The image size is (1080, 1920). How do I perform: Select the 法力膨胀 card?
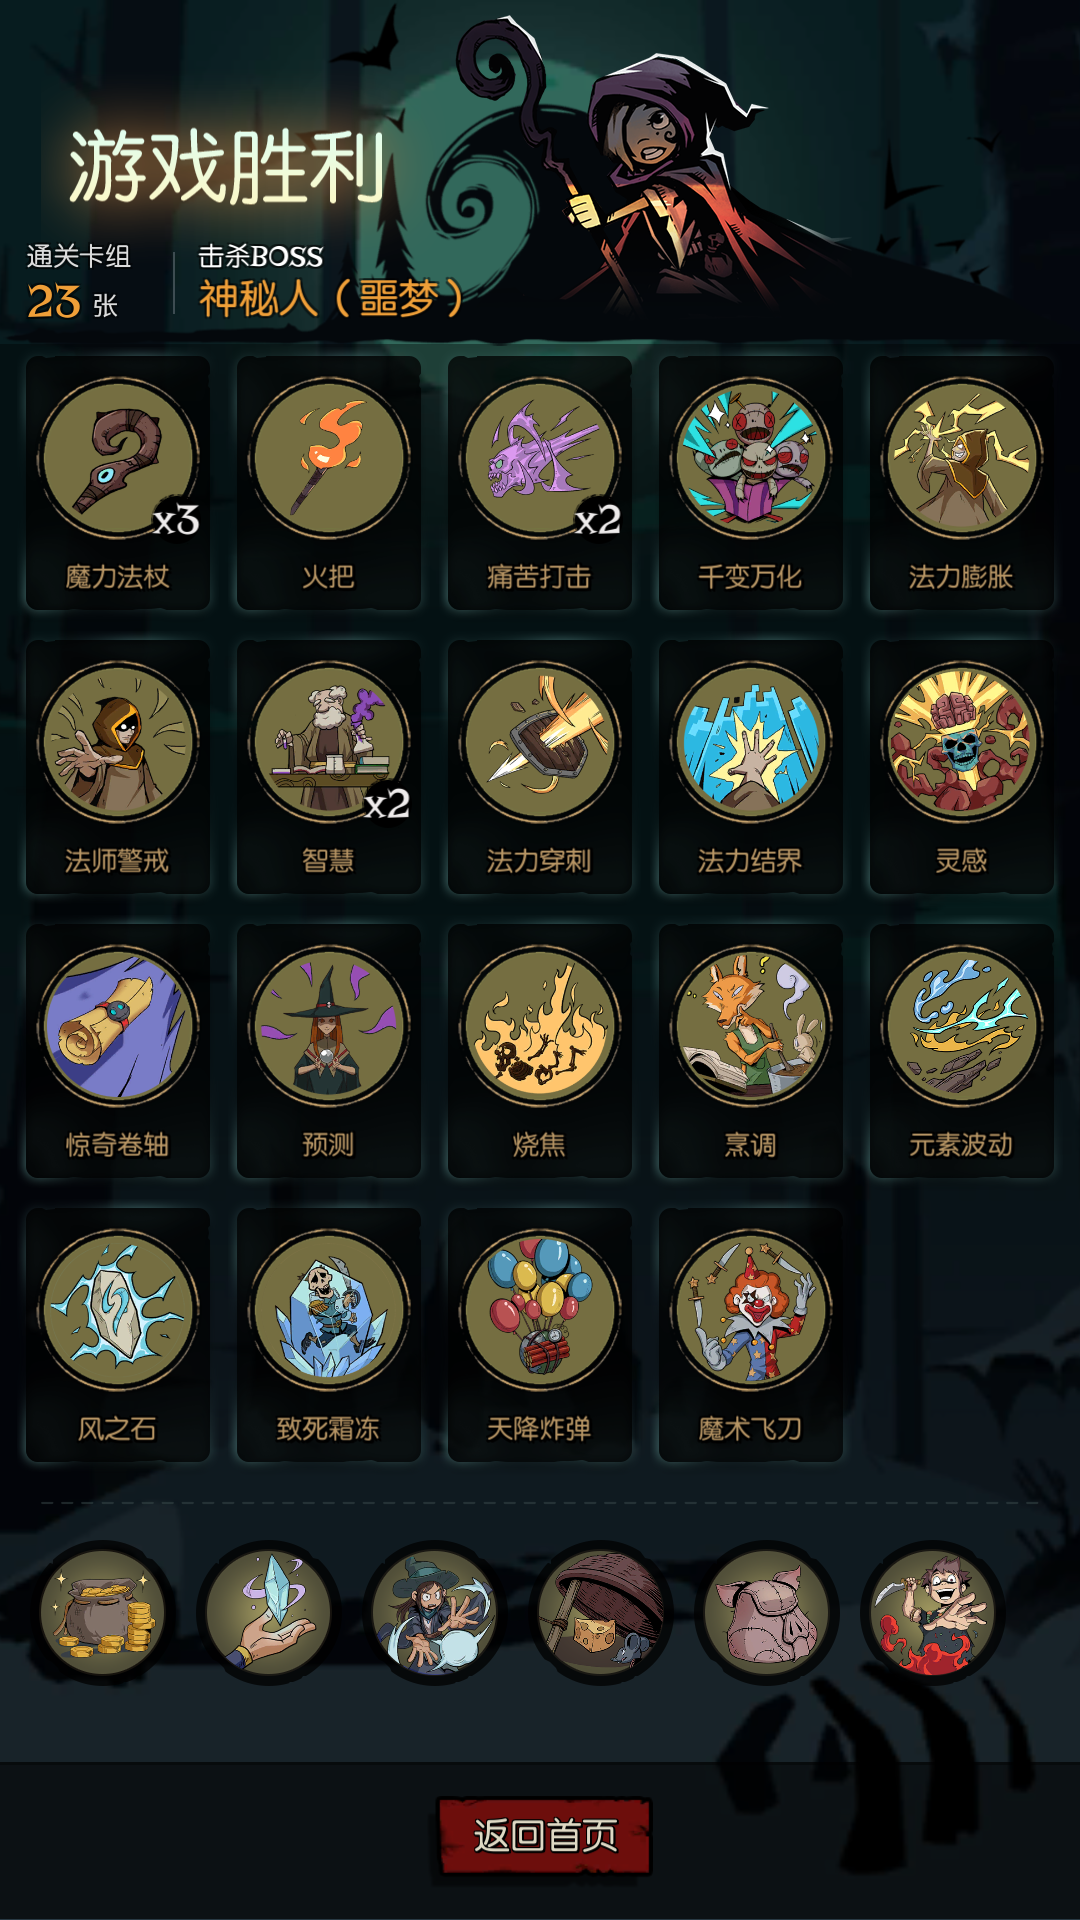coord(962,483)
